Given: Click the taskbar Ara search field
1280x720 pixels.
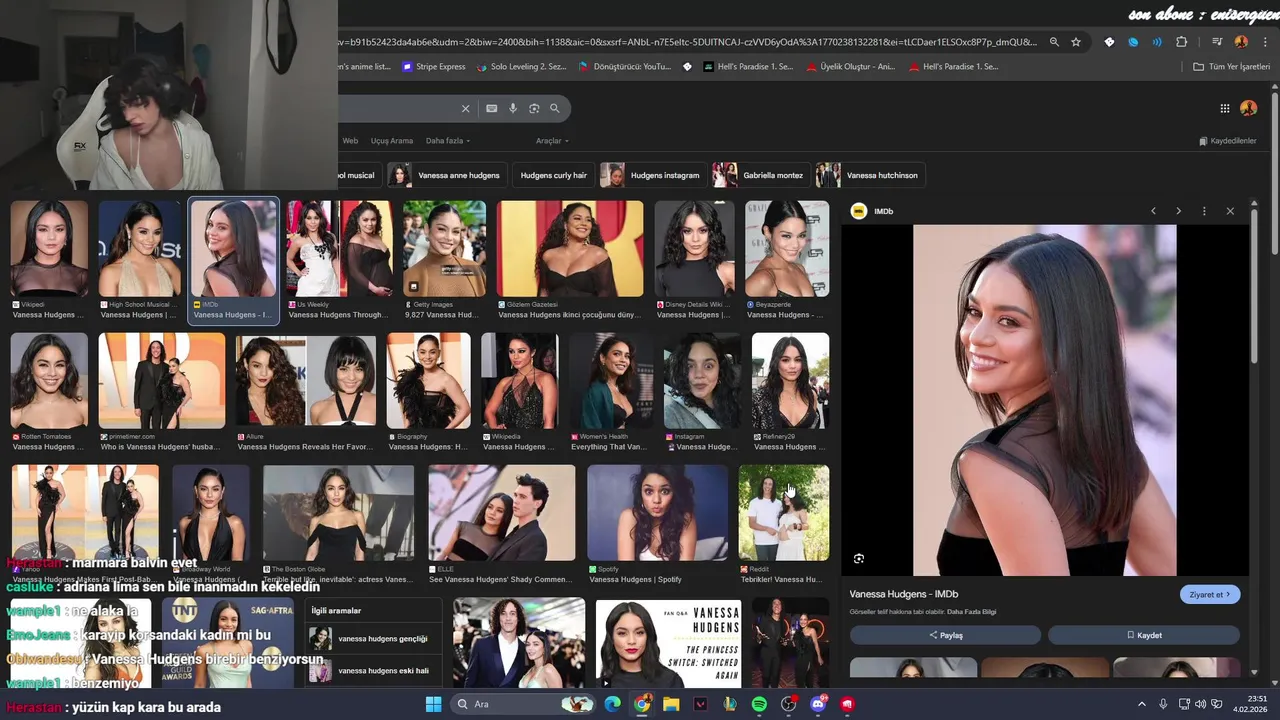Looking at the screenshot, I should 524,704.
